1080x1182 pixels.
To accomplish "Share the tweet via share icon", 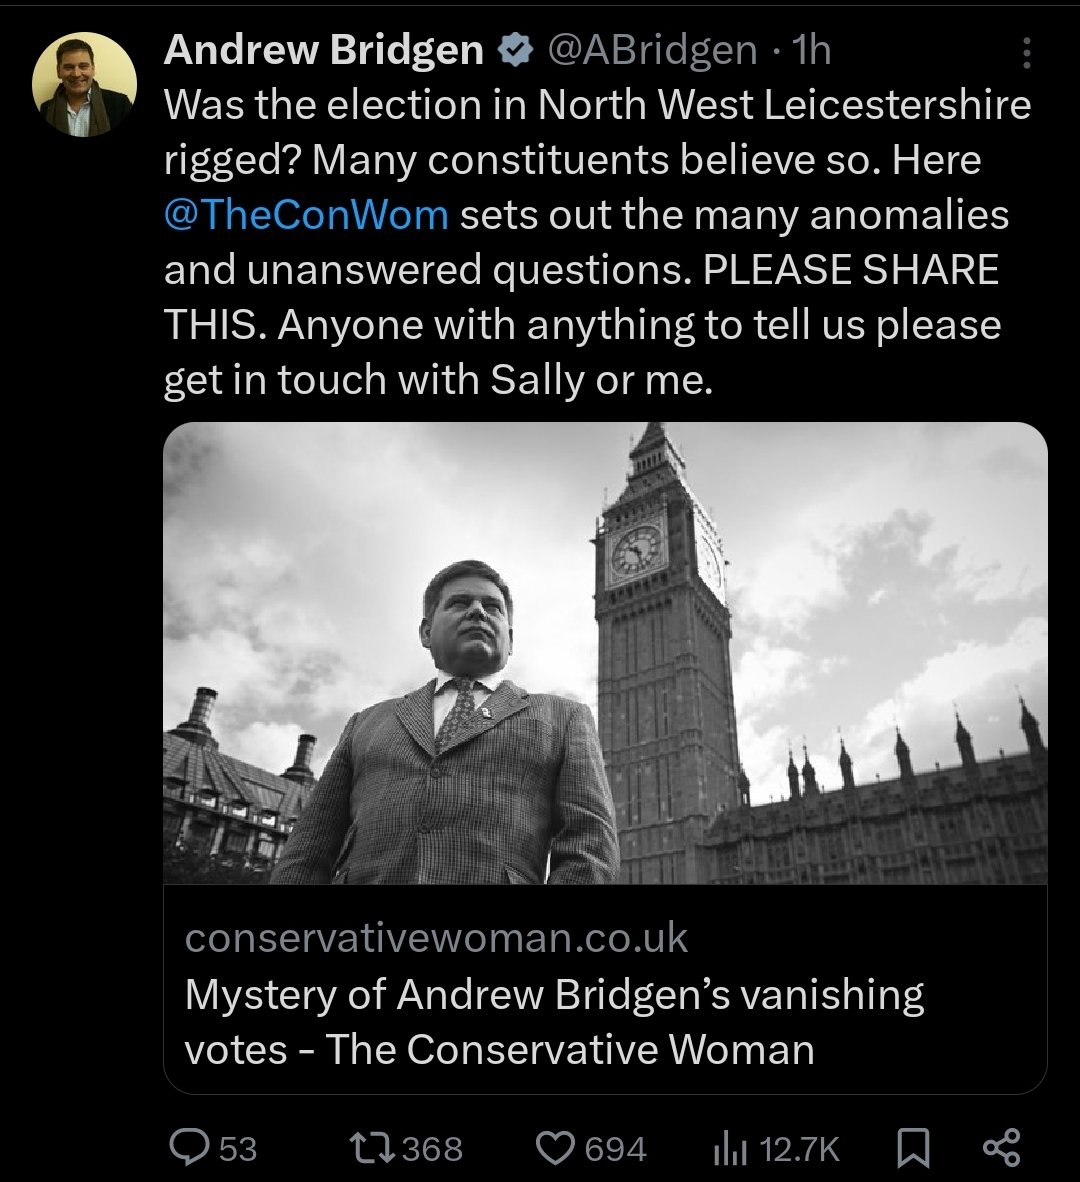I will (1002, 1147).
